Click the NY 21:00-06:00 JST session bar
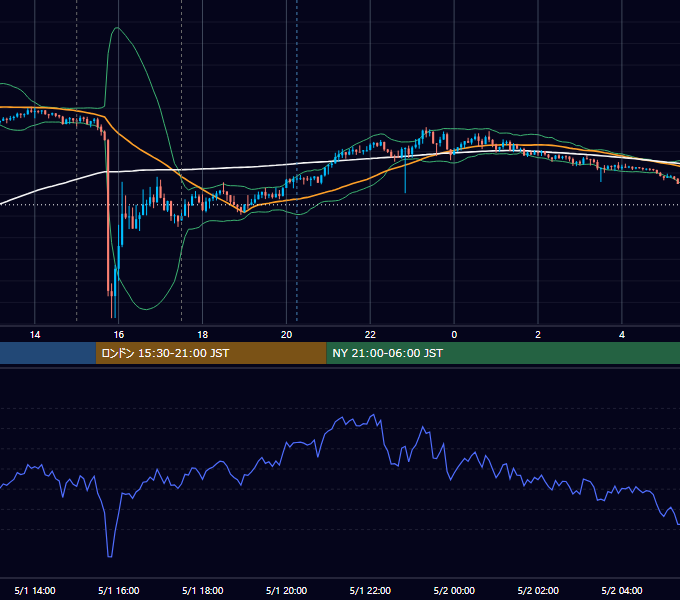Image resolution: width=680 pixels, height=600 pixels. click(503, 353)
